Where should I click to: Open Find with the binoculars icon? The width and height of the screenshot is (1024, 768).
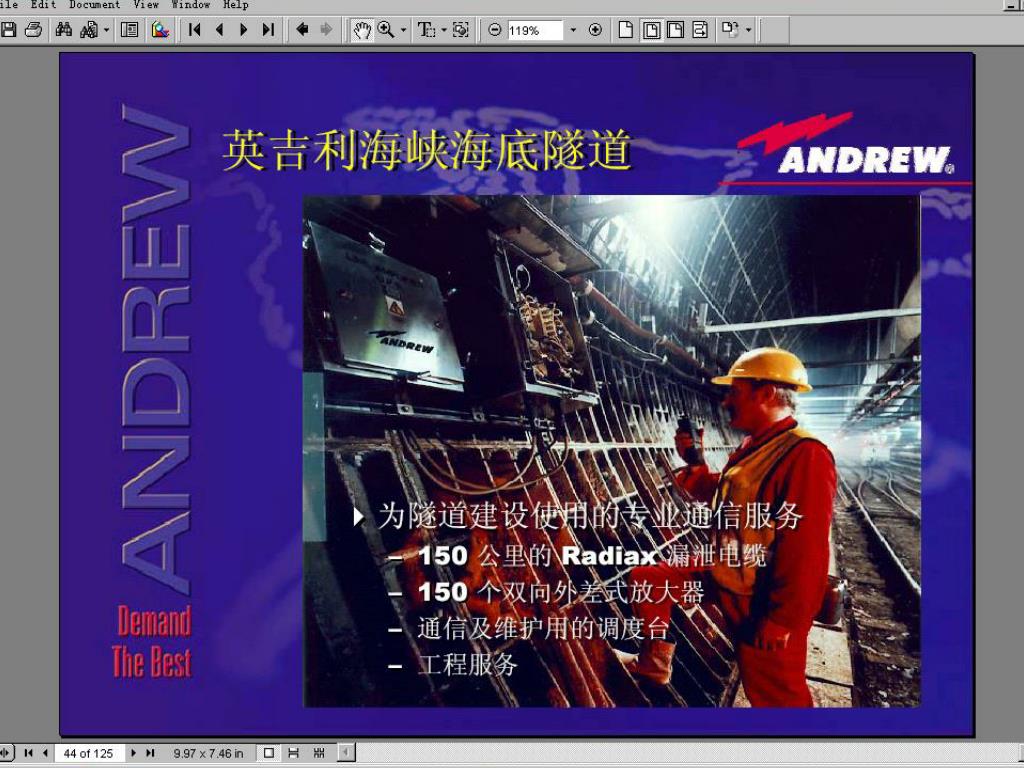click(63, 30)
